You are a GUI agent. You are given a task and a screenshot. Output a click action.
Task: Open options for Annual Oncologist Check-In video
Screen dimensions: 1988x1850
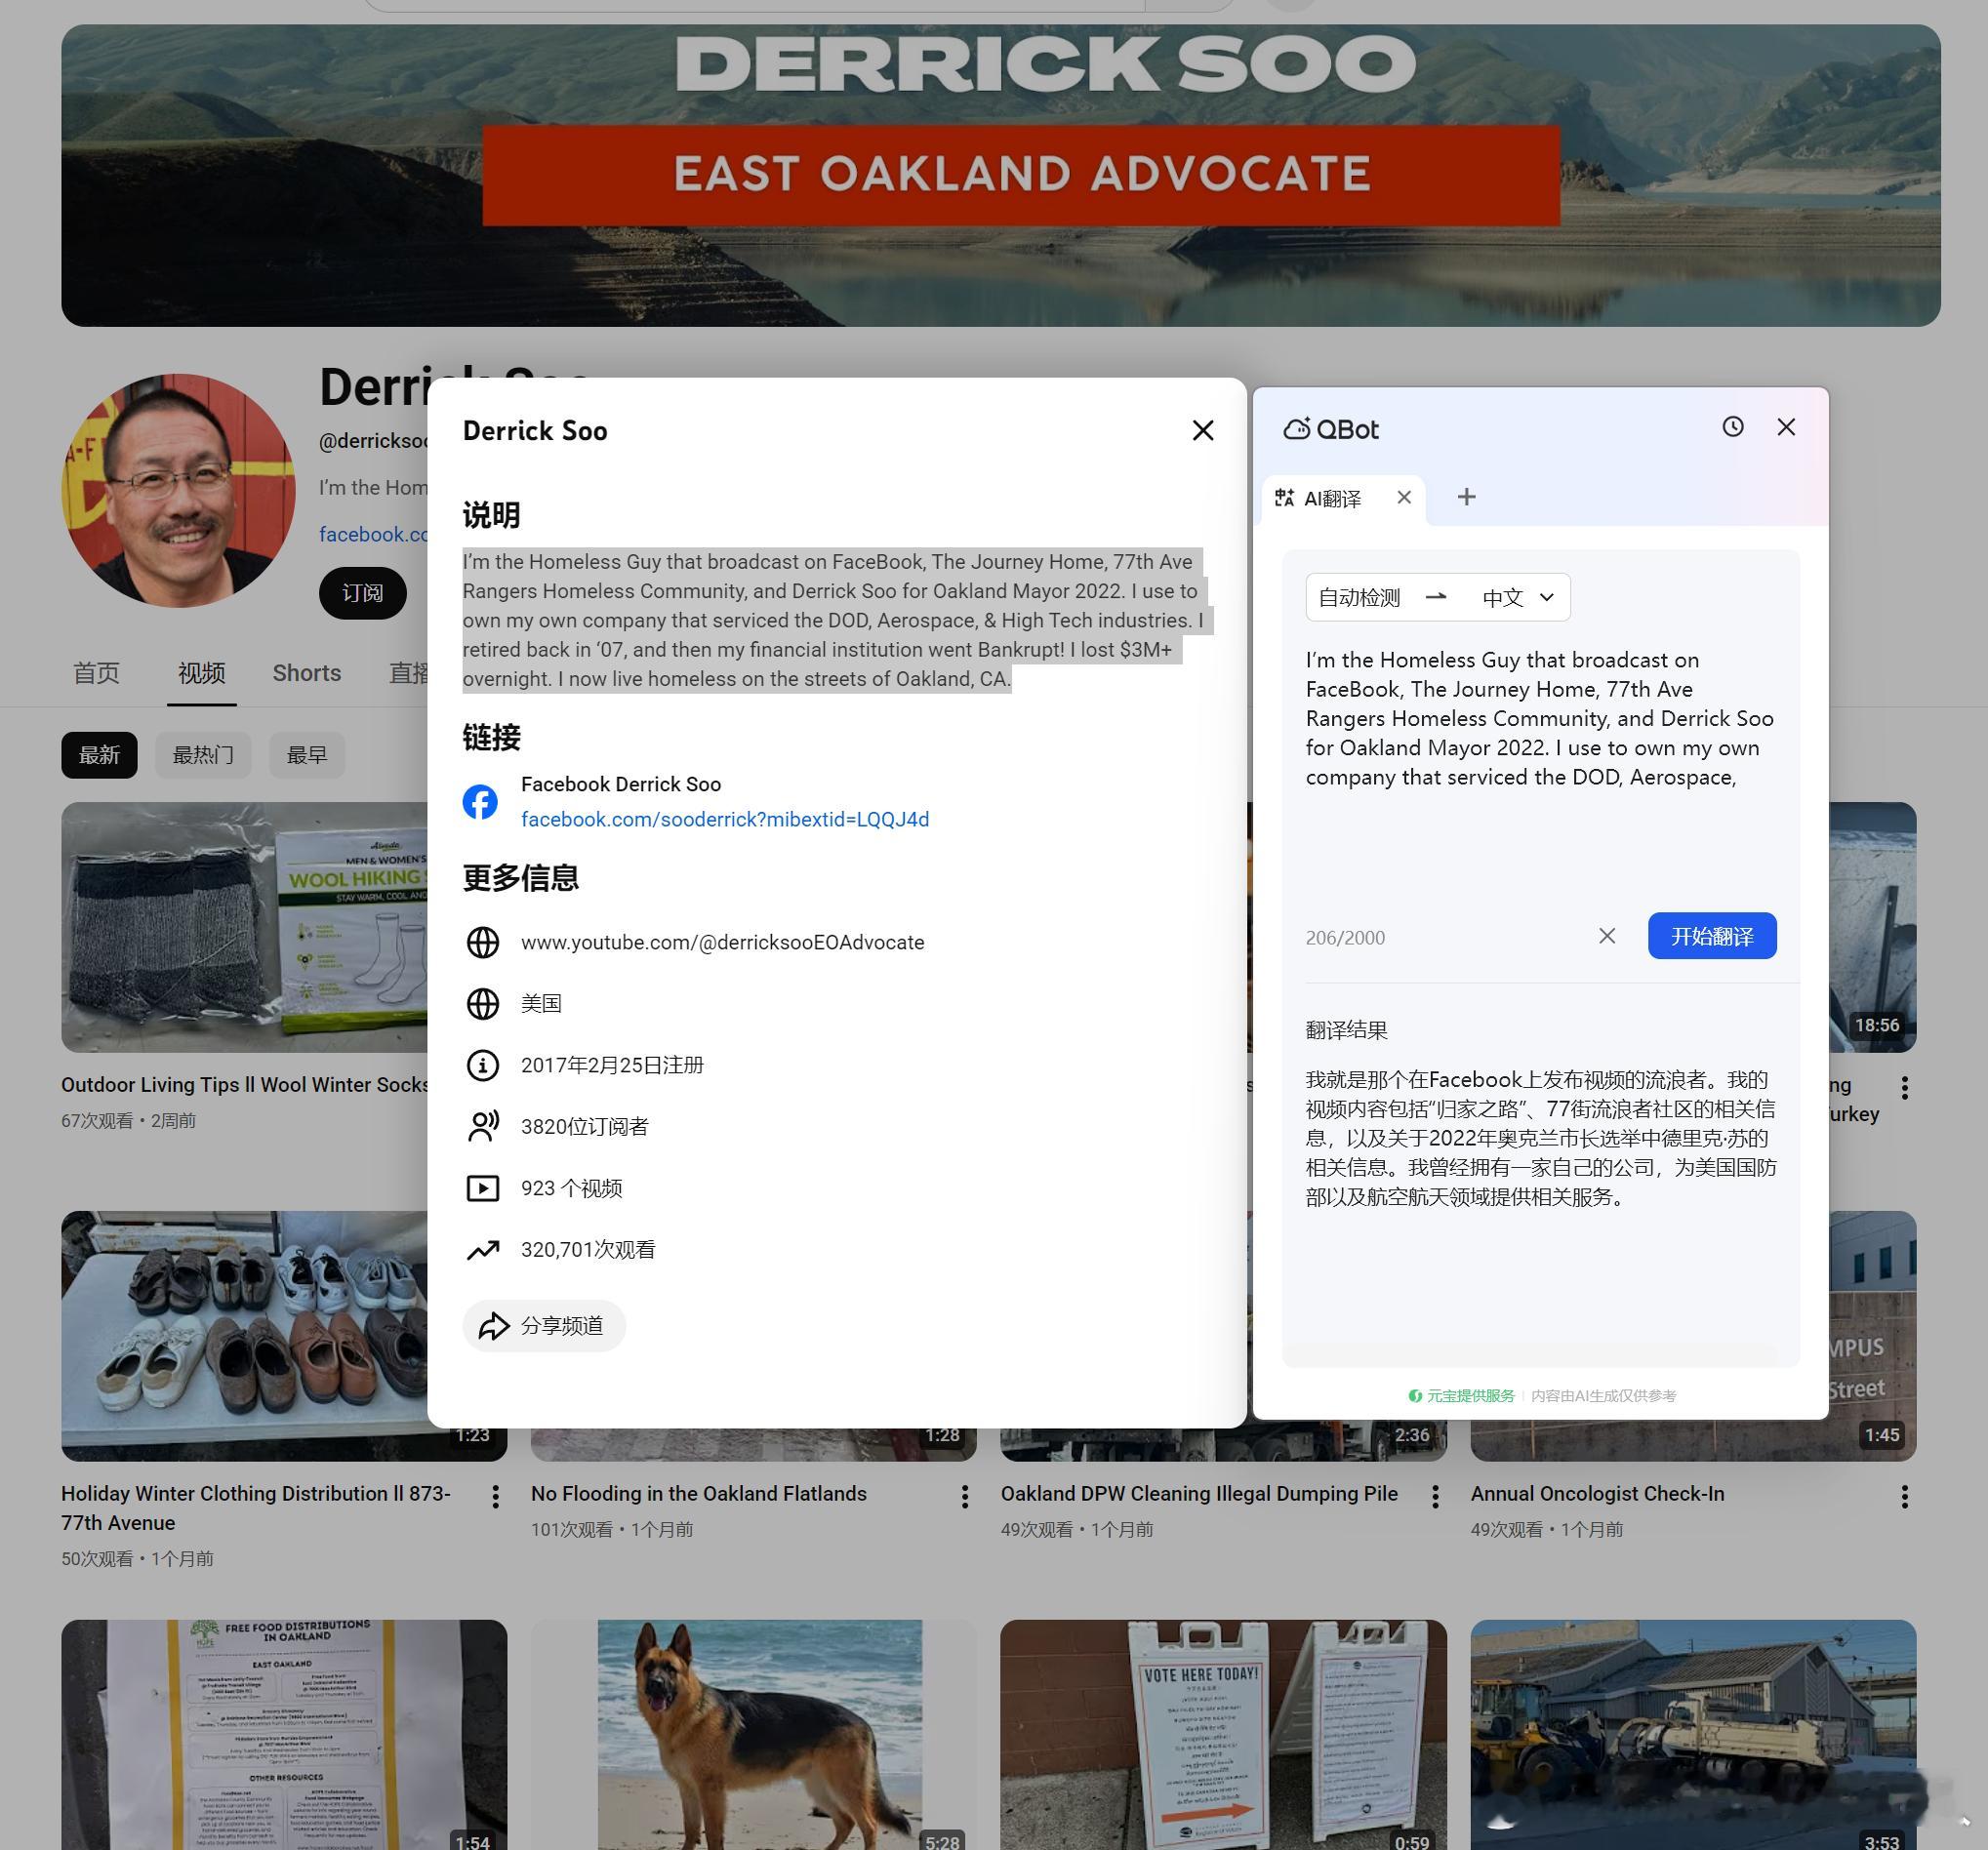pyautogui.click(x=1904, y=1496)
